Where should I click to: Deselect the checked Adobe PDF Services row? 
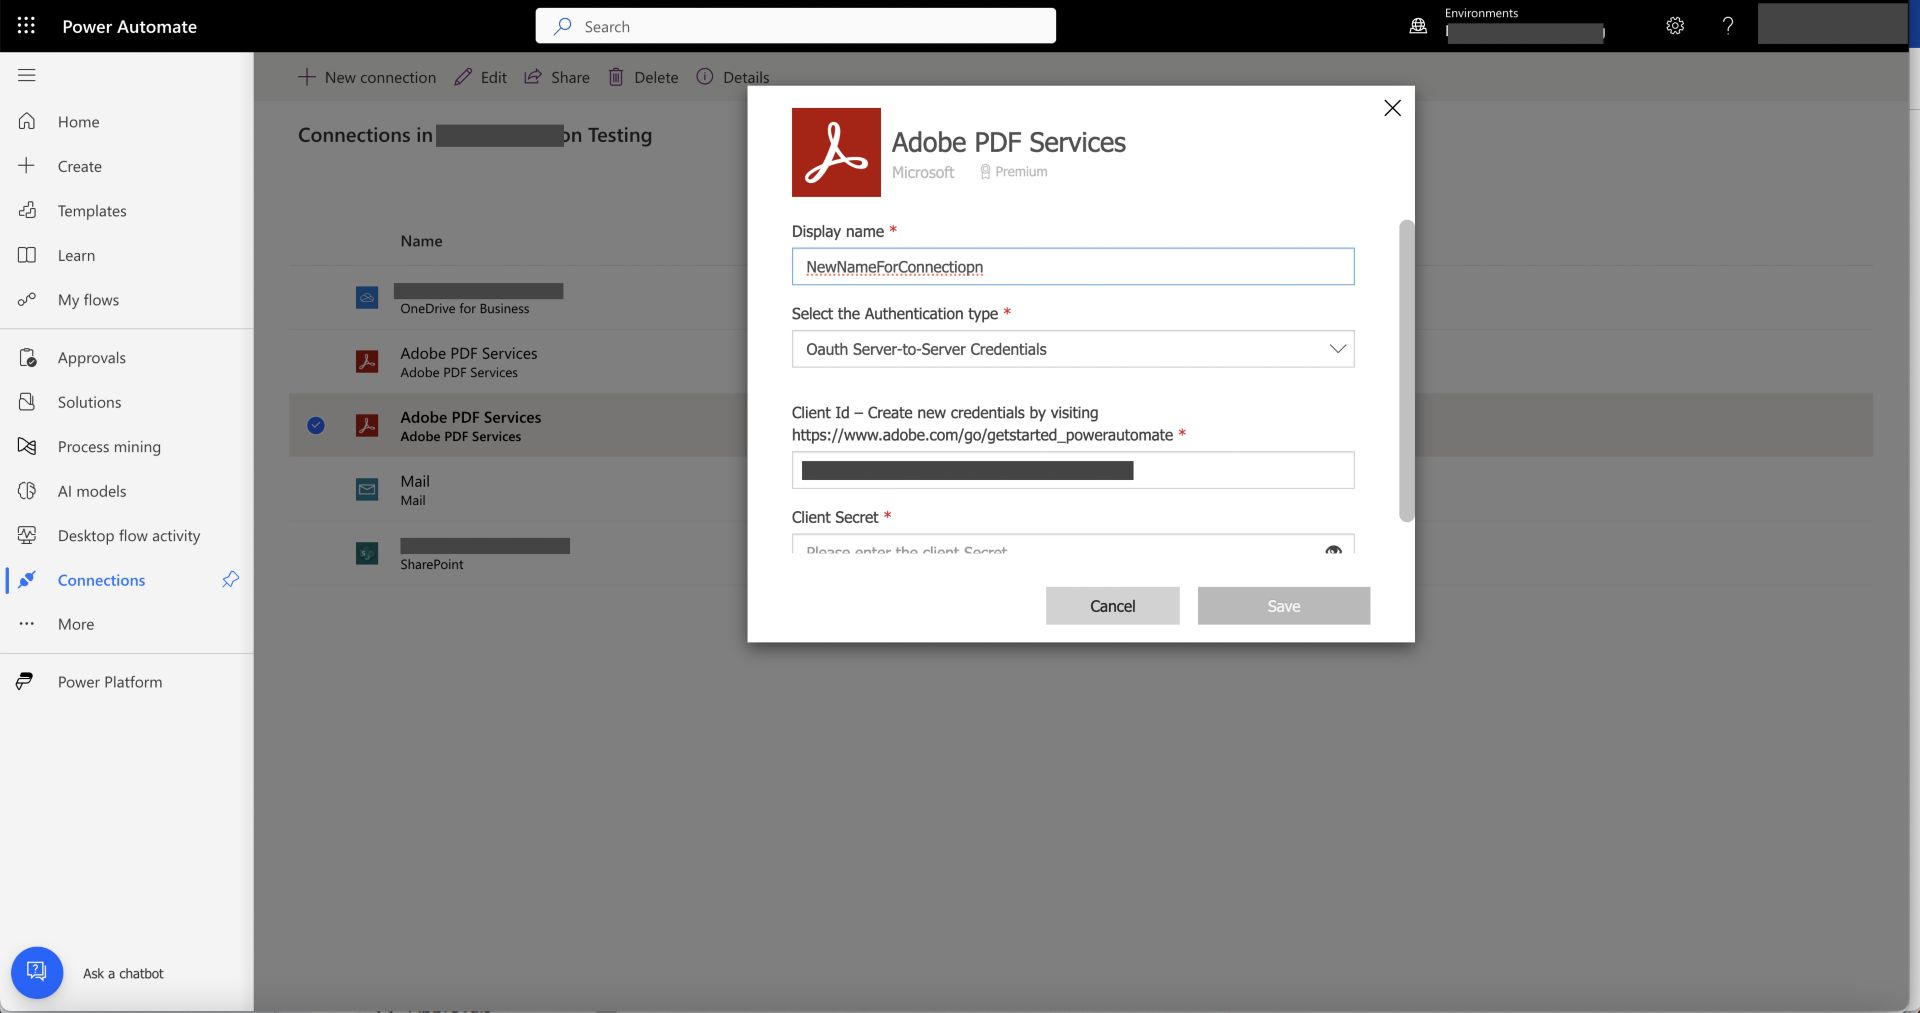[x=316, y=425]
